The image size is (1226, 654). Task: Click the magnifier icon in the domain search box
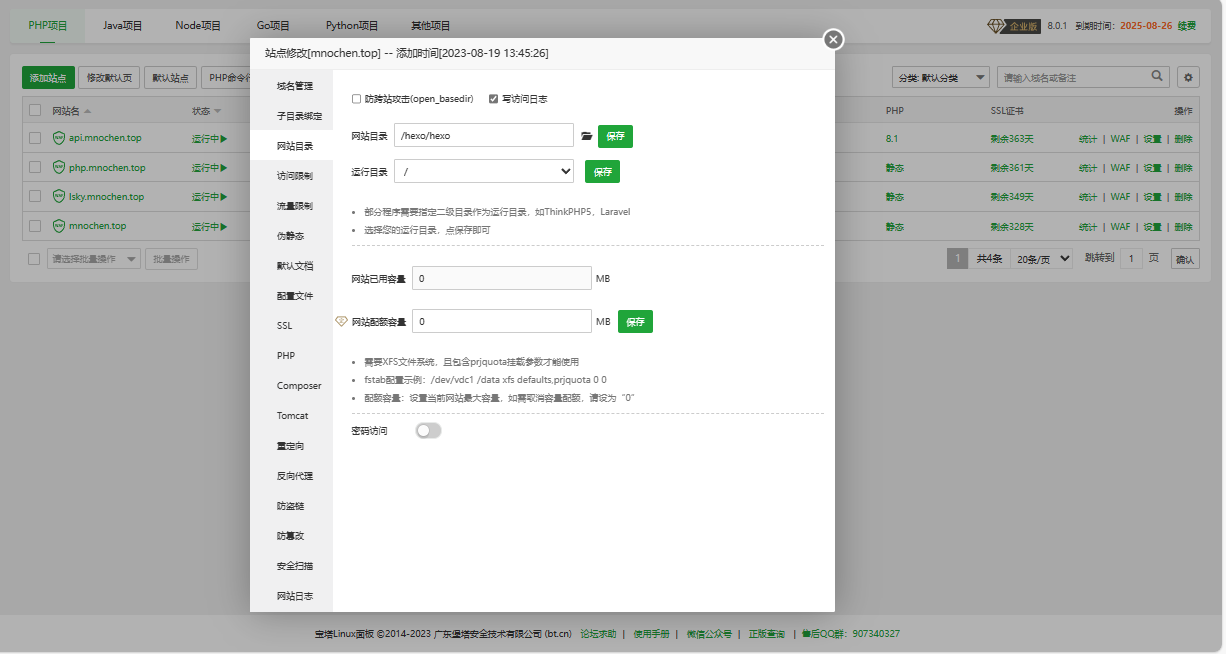click(1157, 76)
